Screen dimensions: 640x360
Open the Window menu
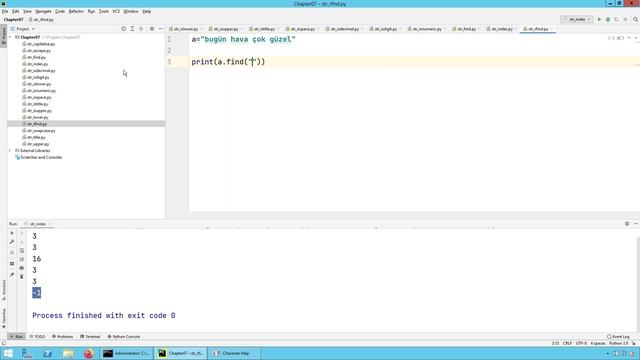[131, 11]
